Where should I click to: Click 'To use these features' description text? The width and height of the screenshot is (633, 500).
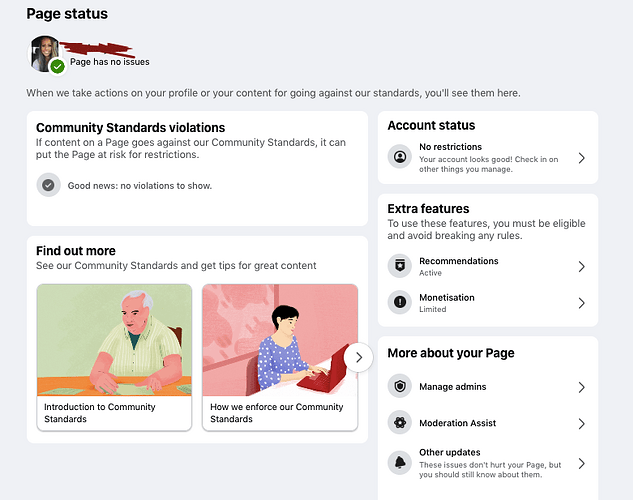(x=486, y=229)
